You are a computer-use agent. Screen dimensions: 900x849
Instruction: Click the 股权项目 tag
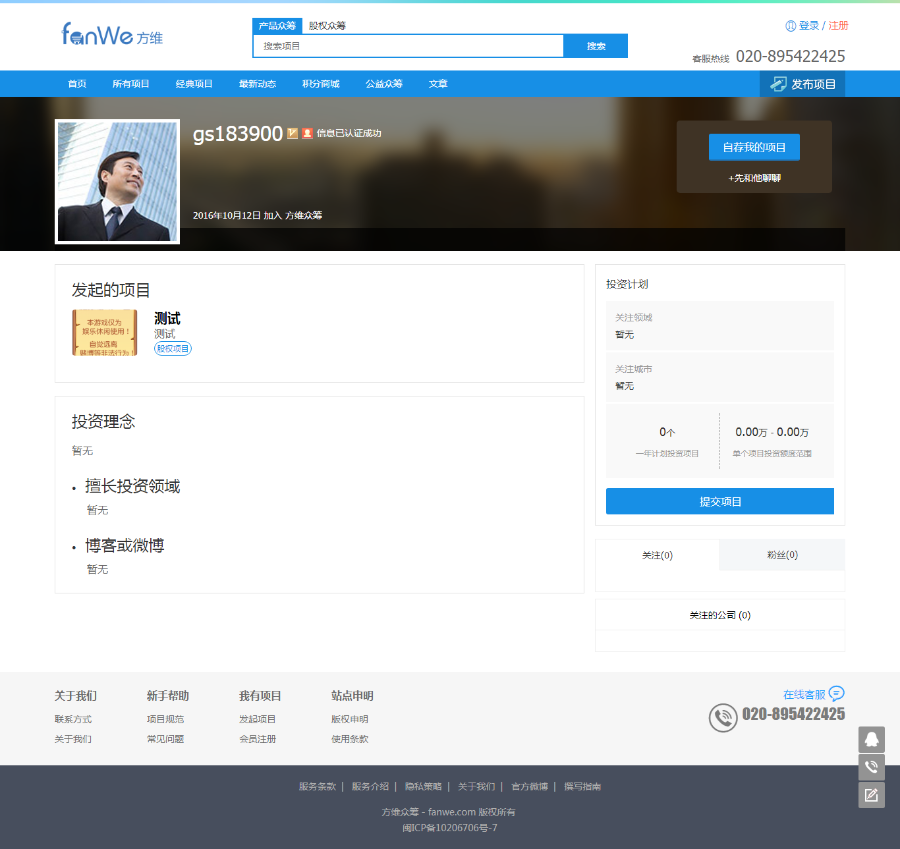(x=173, y=348)
